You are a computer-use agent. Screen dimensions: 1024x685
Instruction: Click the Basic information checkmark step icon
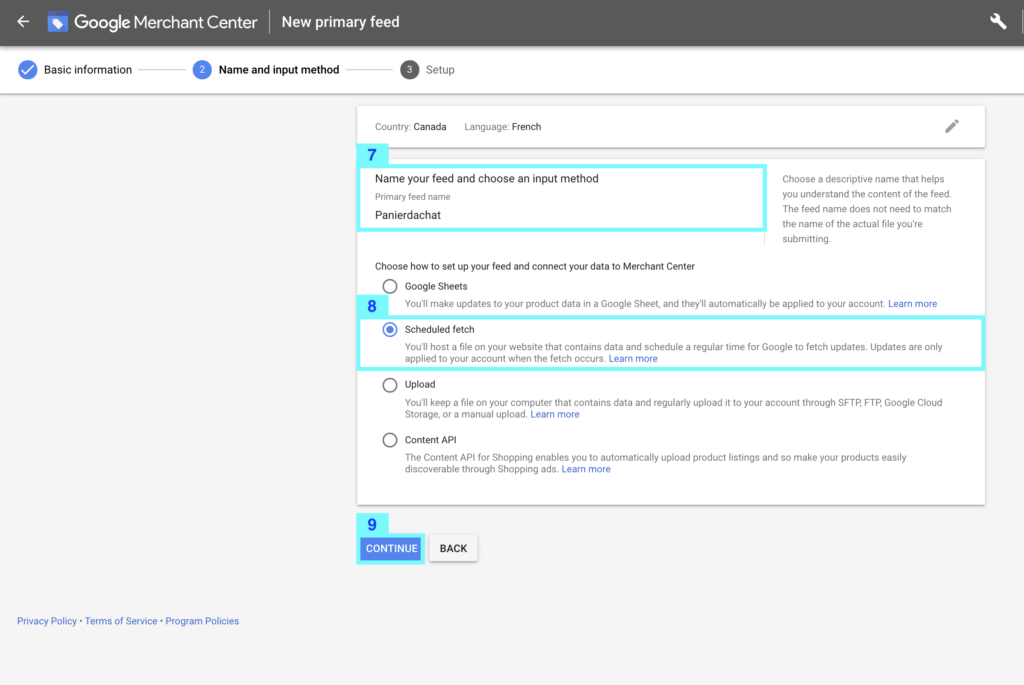pos(27,70)
